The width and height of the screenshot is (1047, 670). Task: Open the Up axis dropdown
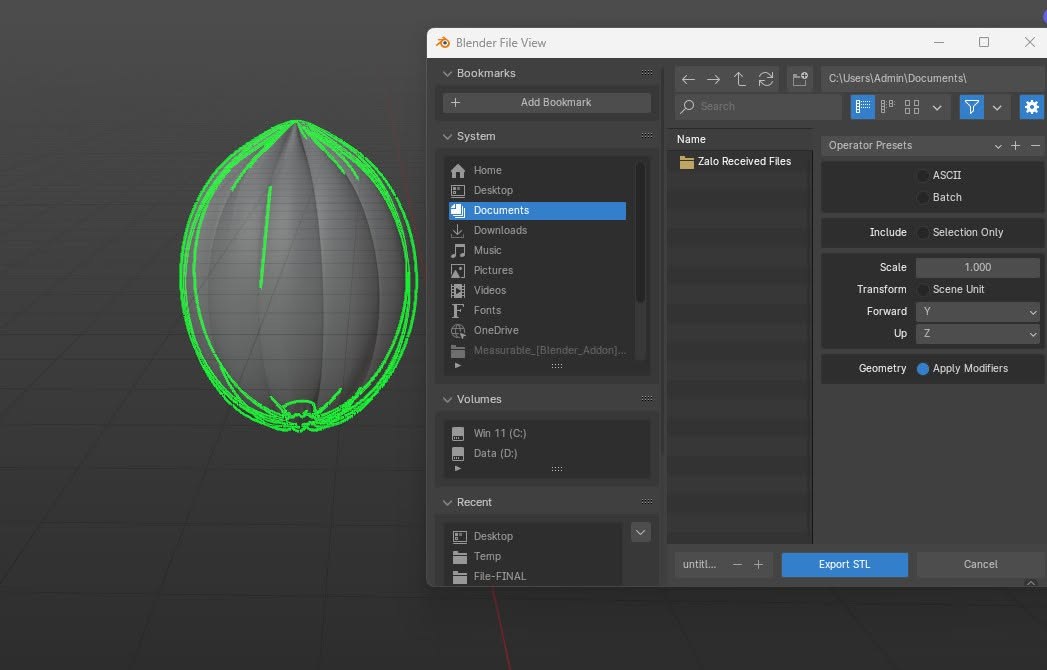tap(978, 333)
